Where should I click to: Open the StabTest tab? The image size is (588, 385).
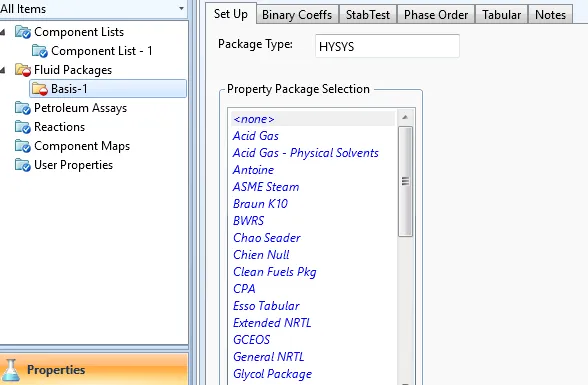368,15
